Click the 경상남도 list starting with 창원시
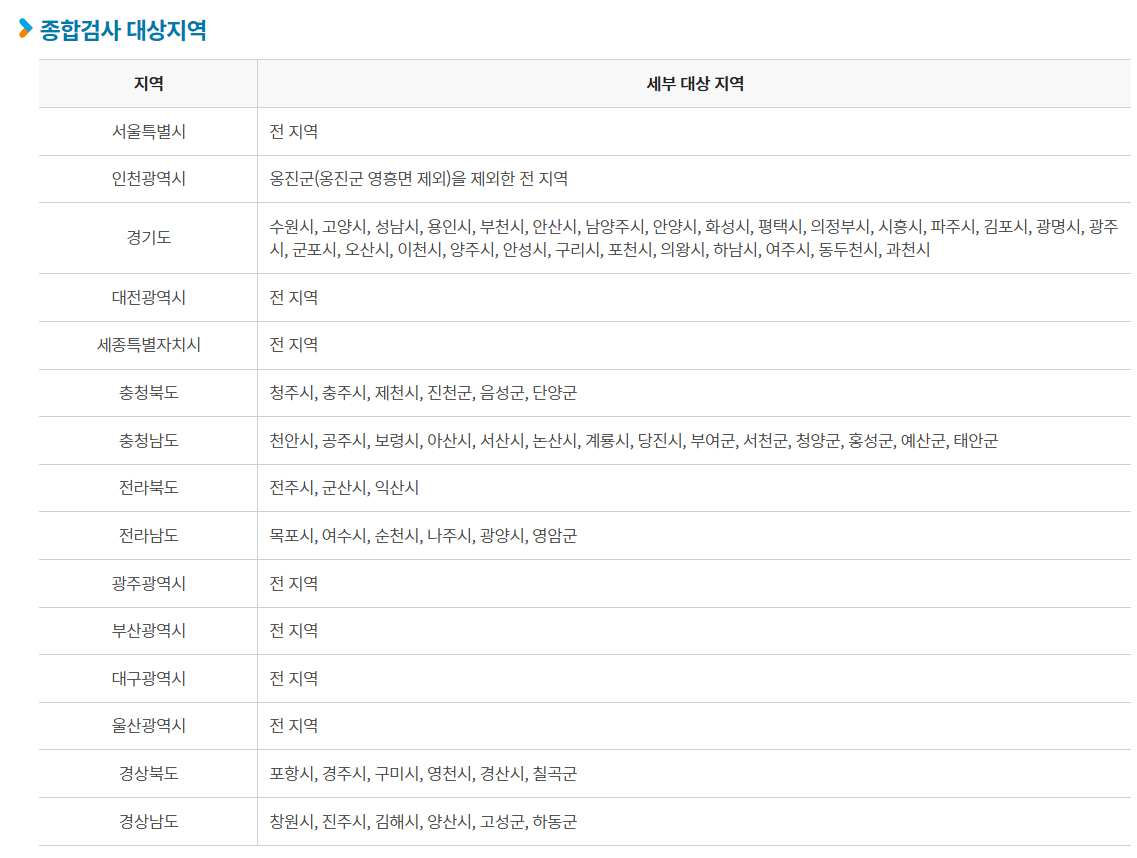 tap(423, 821)
